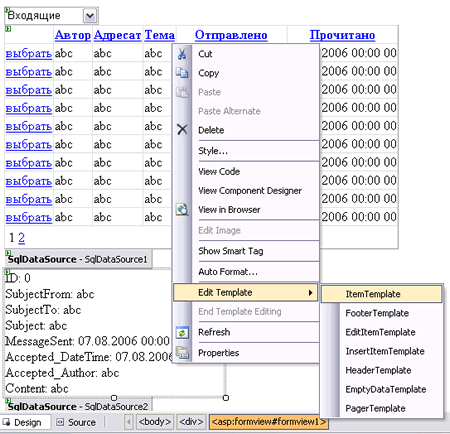
Task: Click the <asp:formview#formview1> tag button
Action: coord(268,422)
